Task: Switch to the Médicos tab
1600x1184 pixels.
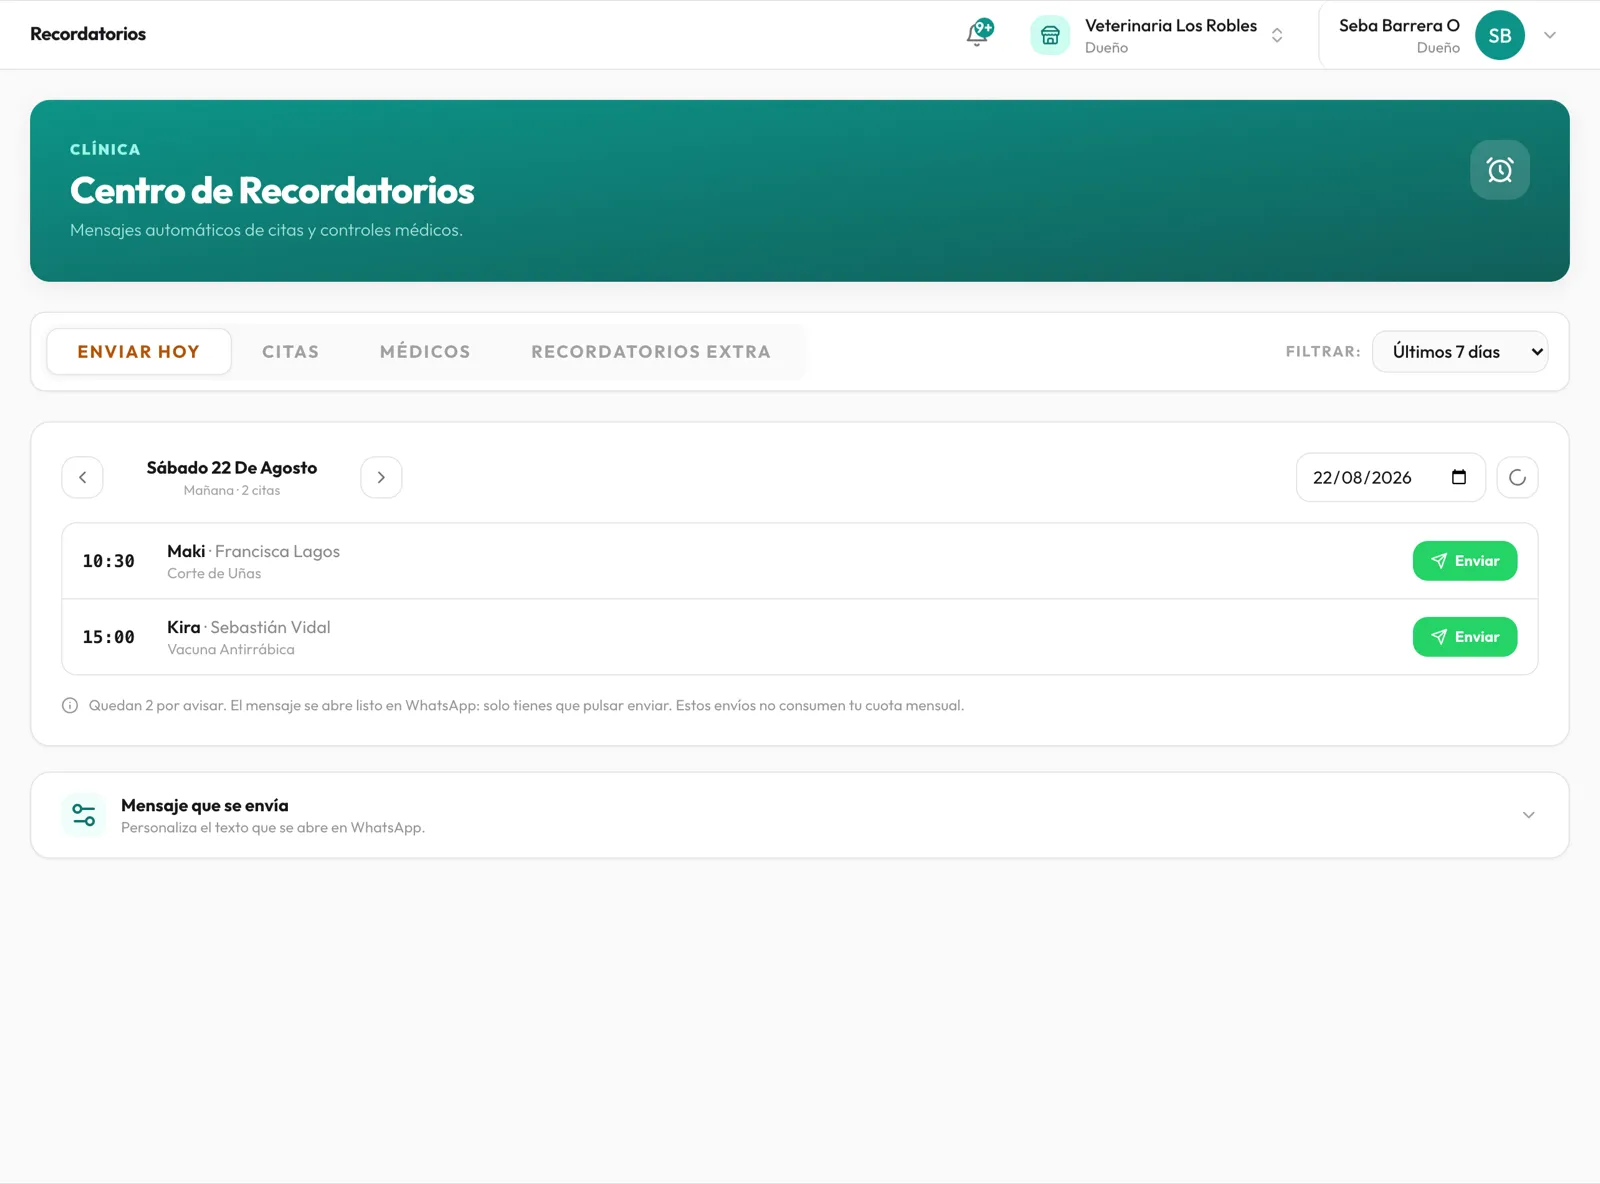Action: (x=425, y=352)
